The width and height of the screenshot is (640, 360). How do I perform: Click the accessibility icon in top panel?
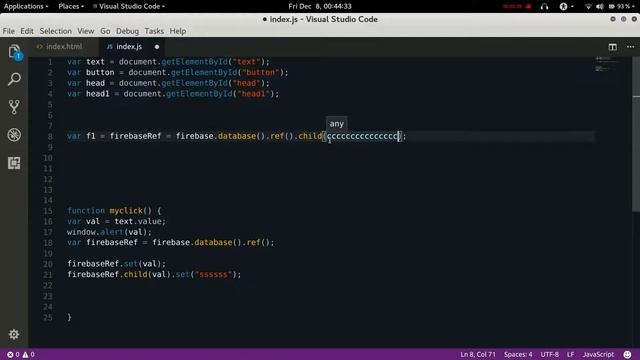click(x=563, y=6)
